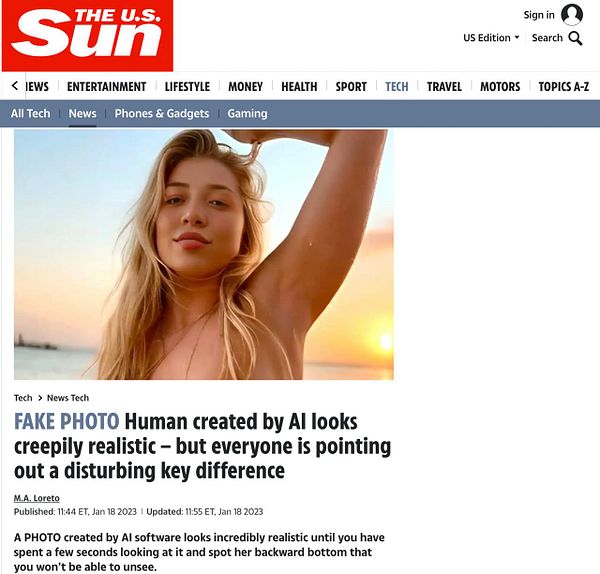The height and width of the screenshot is (574, 600).
Task: Click author name M.A. Loreto
Action: click(x=37, y=498)
